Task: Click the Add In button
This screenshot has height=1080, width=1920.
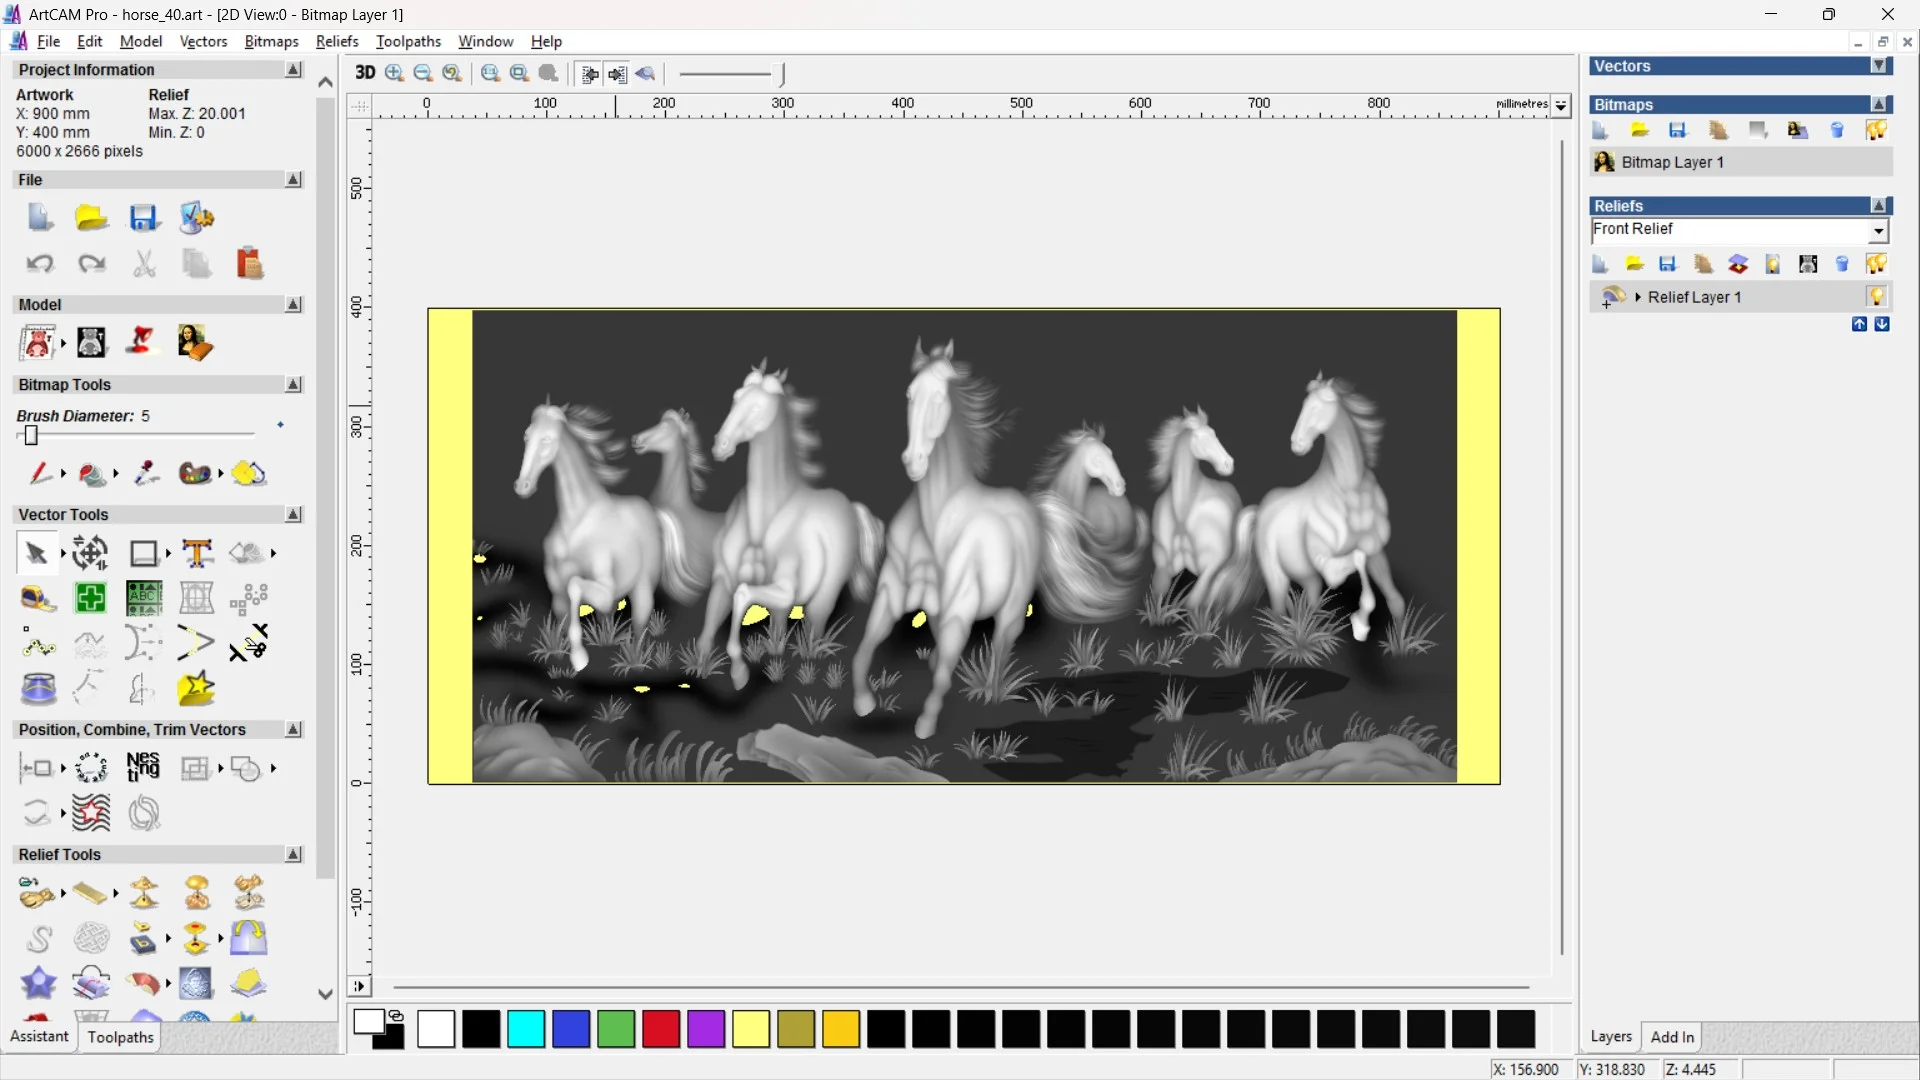Action: [x=1673, y=1037]
